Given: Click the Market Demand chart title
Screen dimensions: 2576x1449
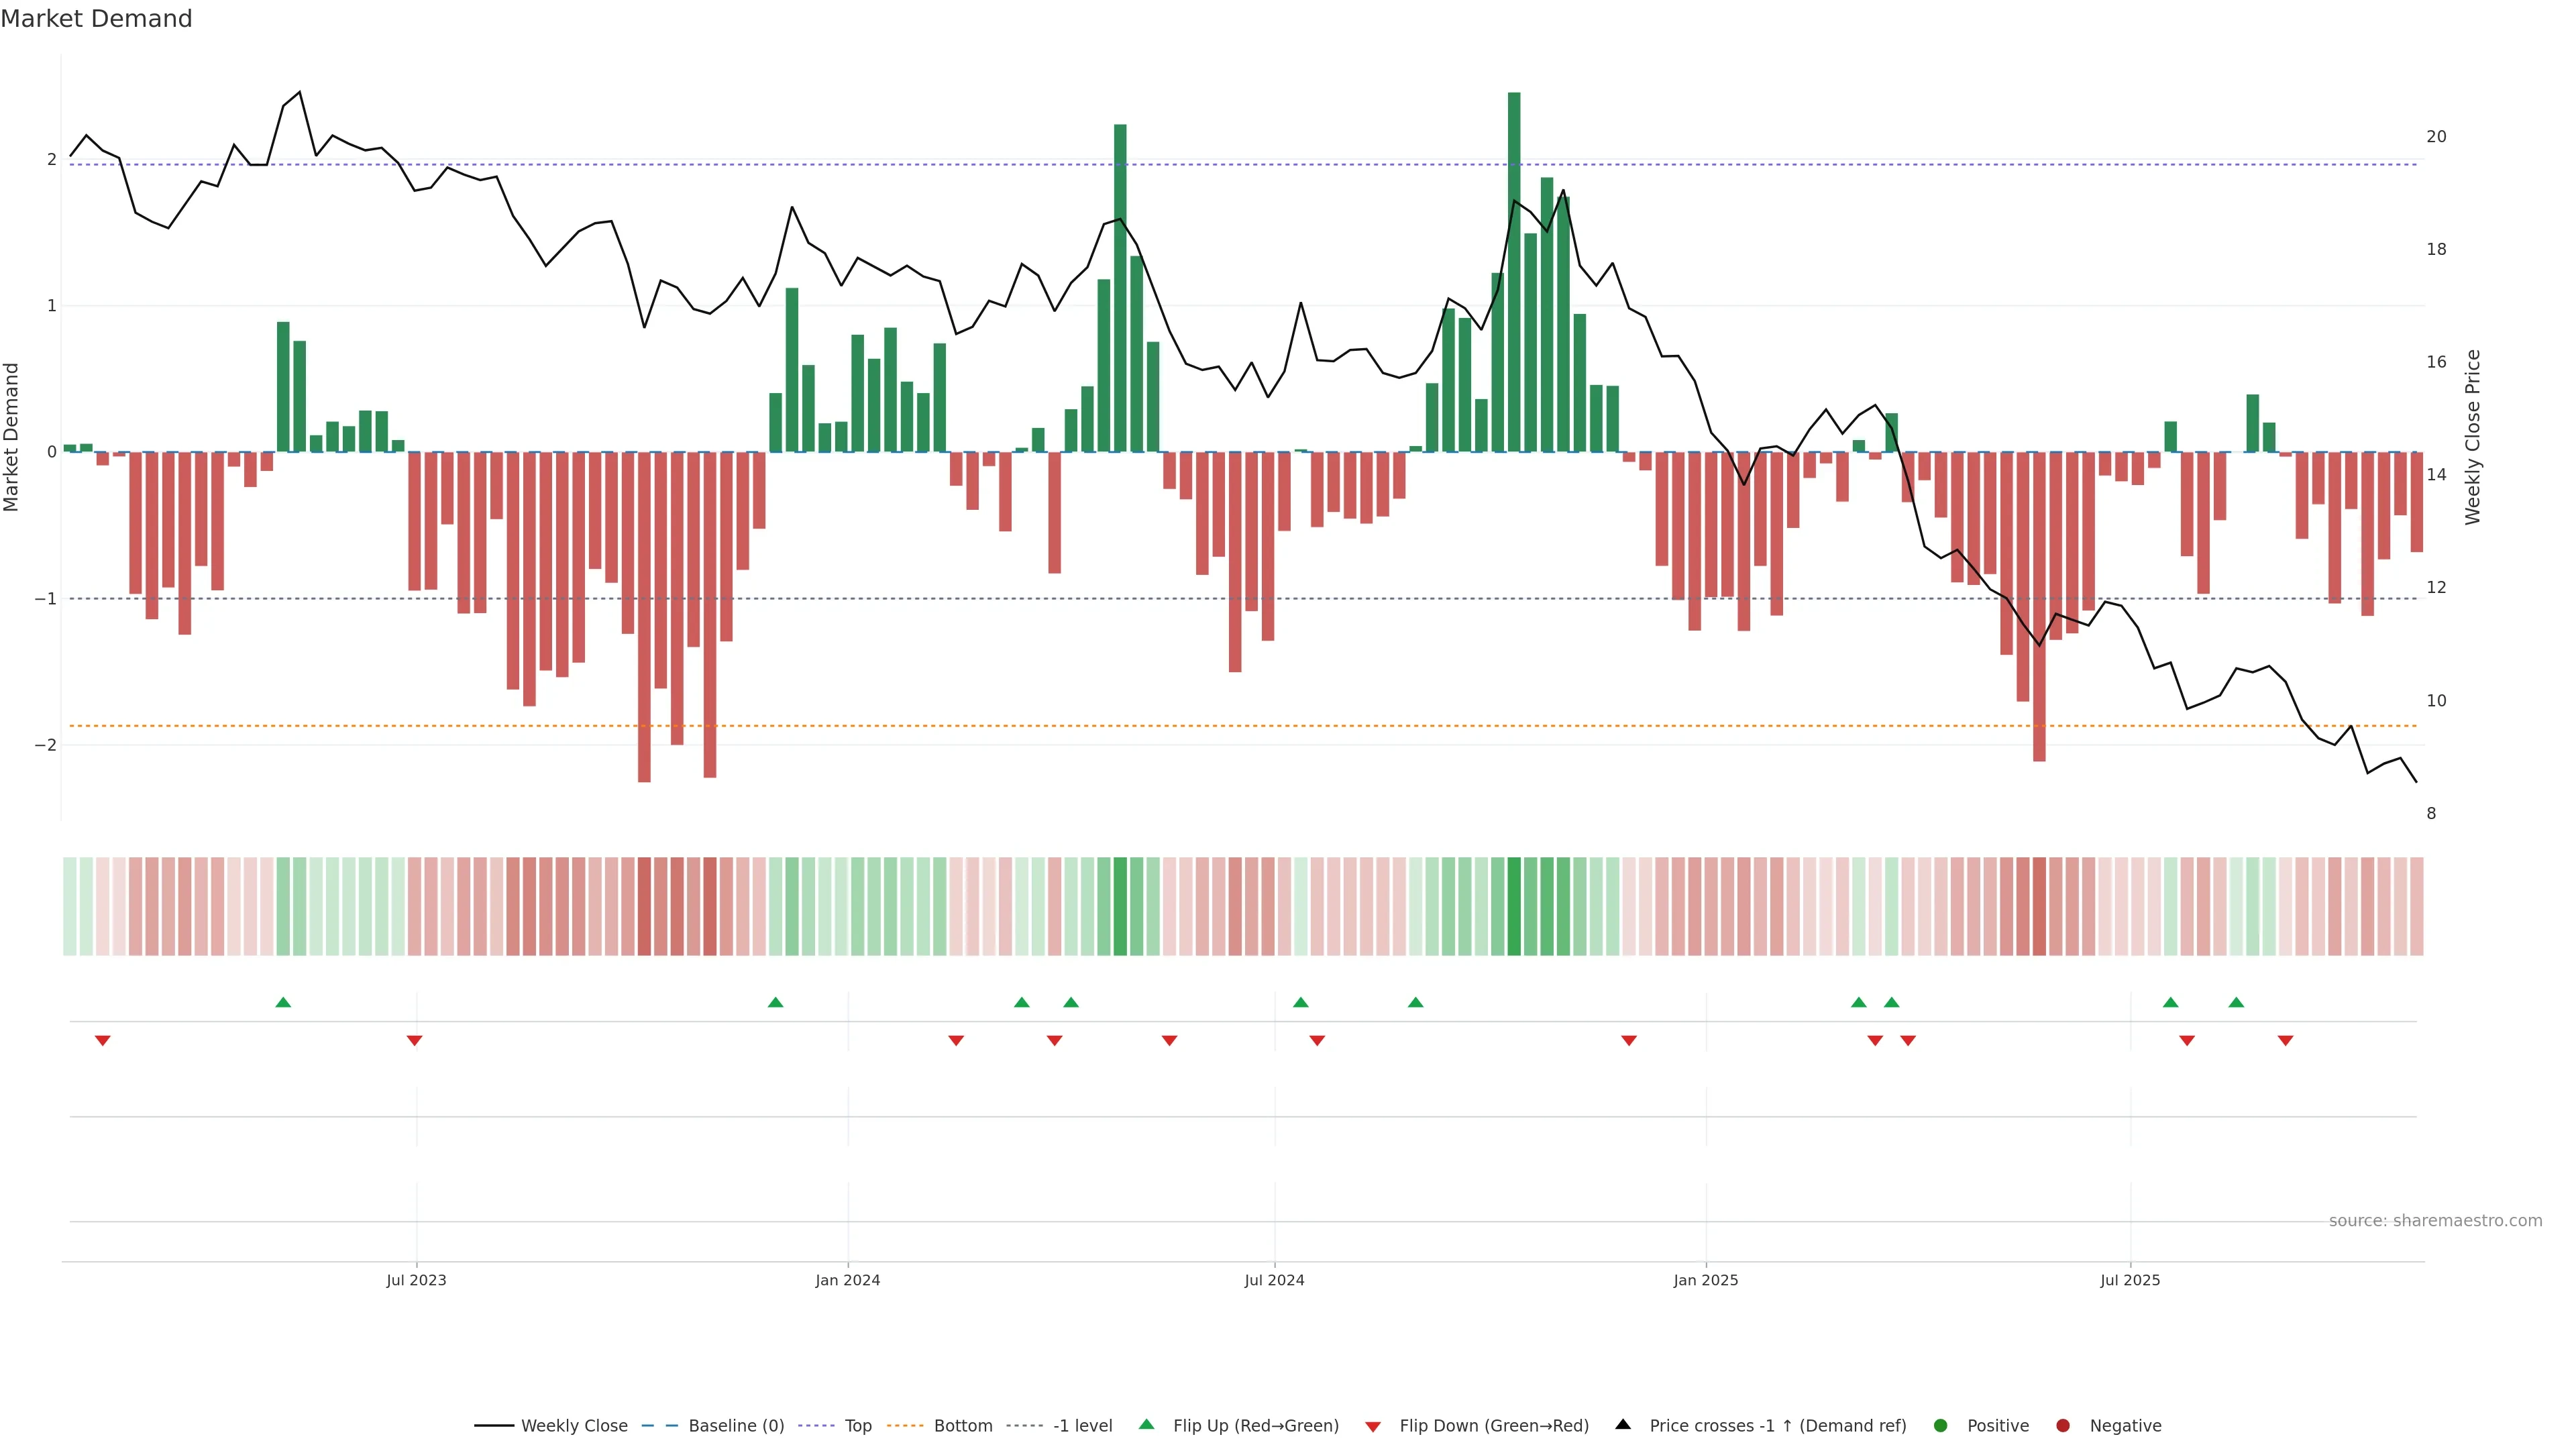Looking at the screenshot, I should 96,19.
